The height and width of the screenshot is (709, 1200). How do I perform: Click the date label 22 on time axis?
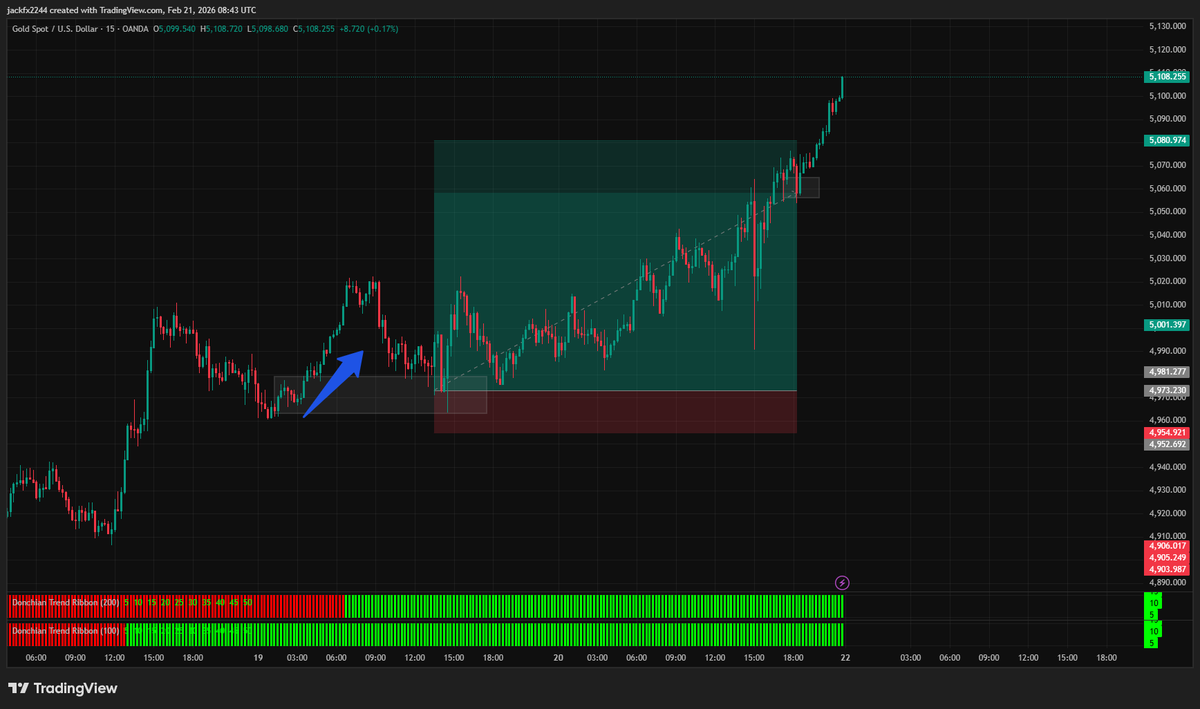click(845, 658)
